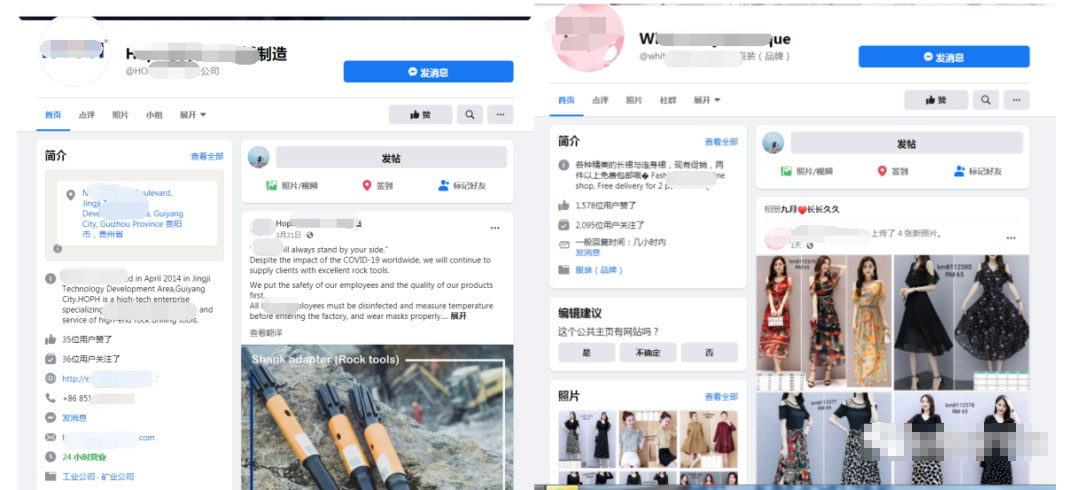Click the left page's blue 发消息 button
This screenshot has height=490, width=1080.
pos(428,72)
